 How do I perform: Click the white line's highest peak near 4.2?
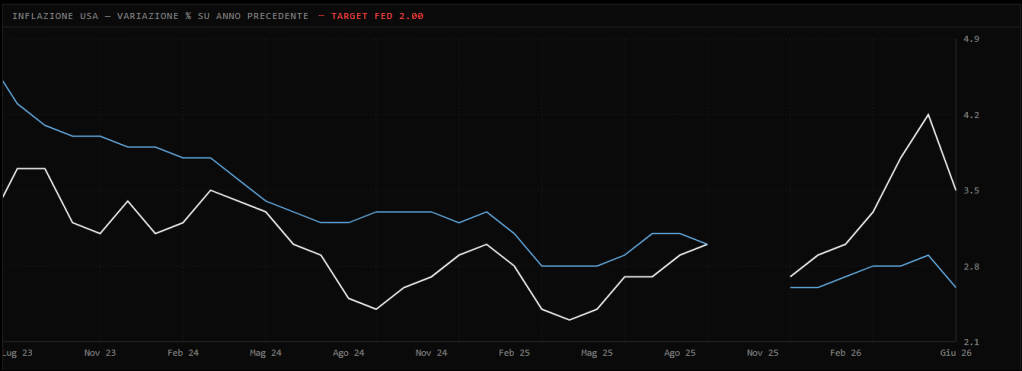pos(928,115)
